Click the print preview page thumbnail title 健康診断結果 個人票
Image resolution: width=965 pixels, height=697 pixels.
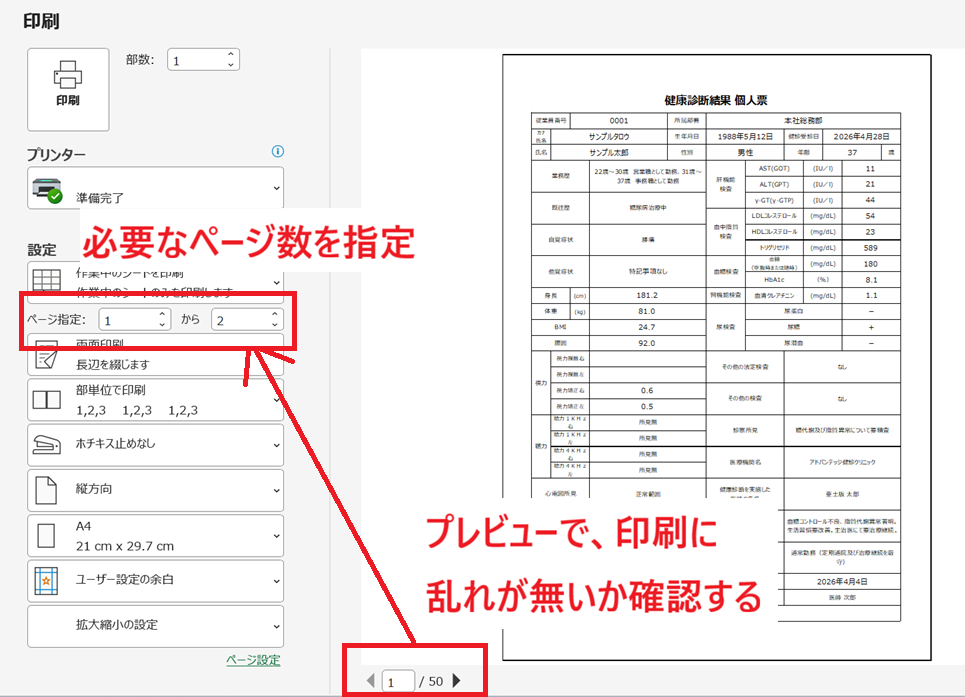click(716, 100)
